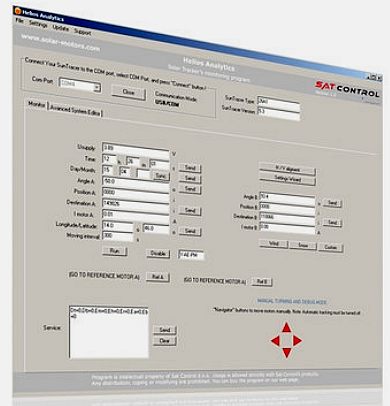
Task: Open the File menu
Action: point(19,21)
